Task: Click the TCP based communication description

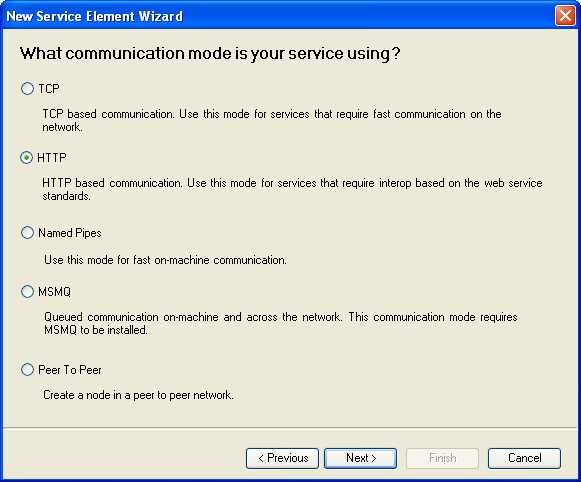Action: tap(272, 120)
